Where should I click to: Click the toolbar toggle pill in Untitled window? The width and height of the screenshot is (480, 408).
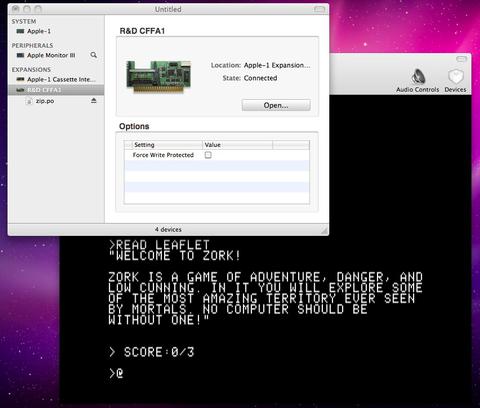[x=319, y=9]
